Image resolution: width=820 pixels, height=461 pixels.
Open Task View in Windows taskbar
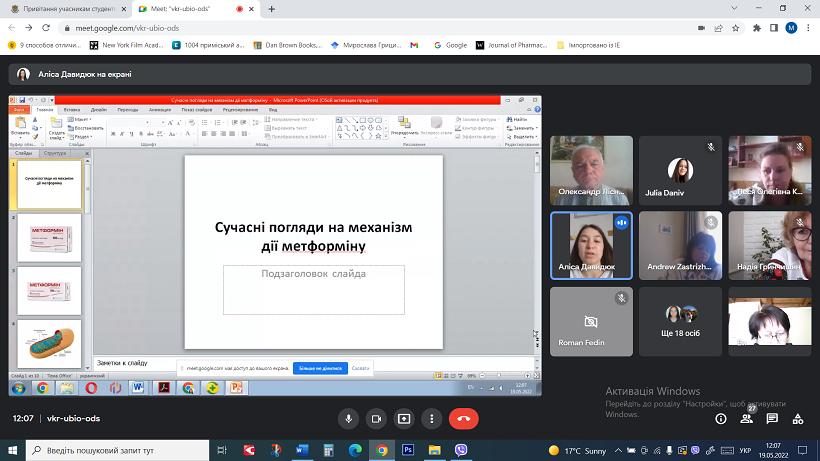pyautogui.click(x=222, y=450)
